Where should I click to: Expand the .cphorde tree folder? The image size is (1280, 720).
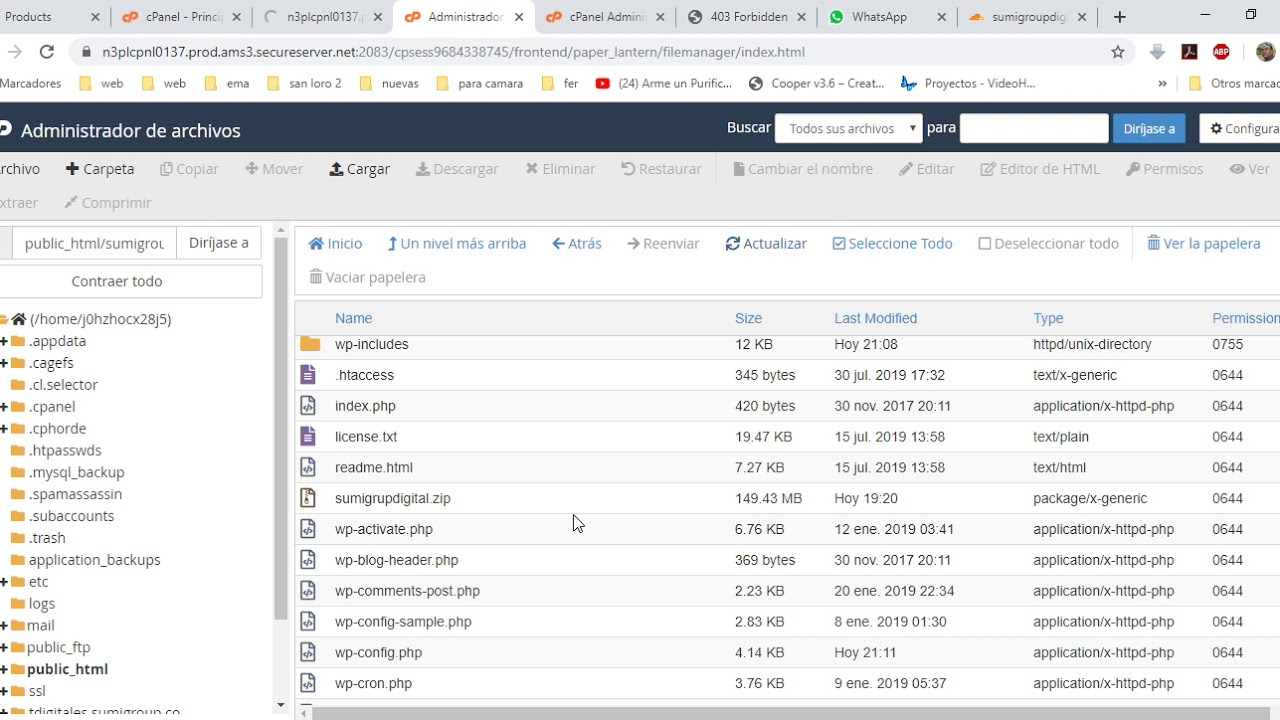pyautogui.click(x=4, y=429)
